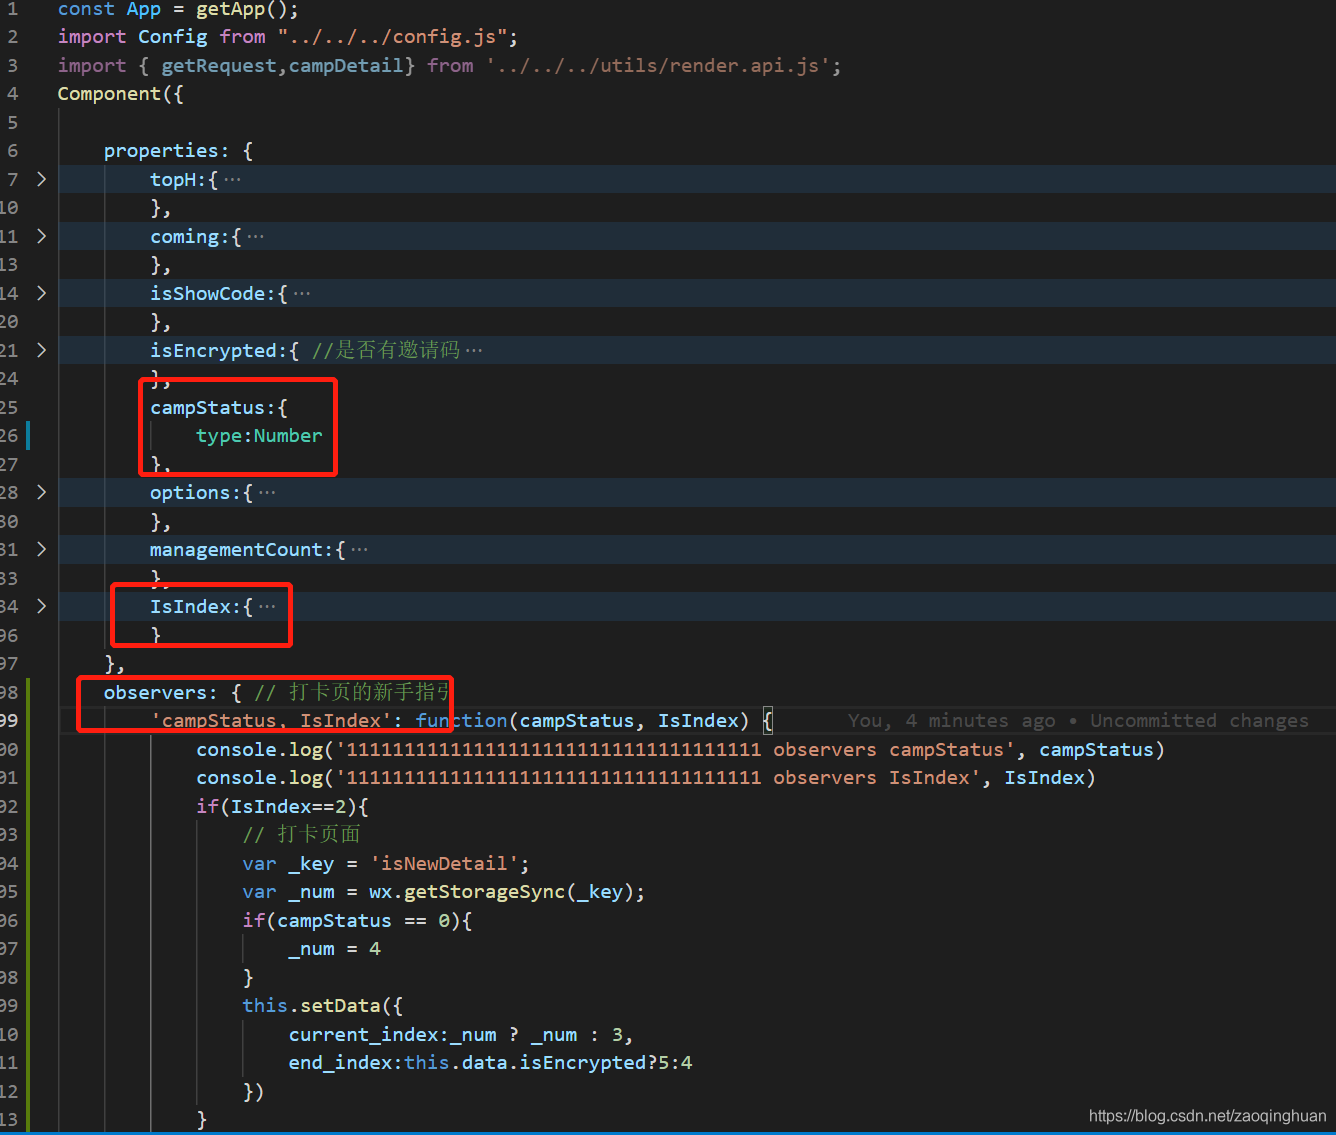This screenshot has height=1135, width=1336.
Task: Click the "//是否有邀请码" comment
Action: click(x=386, y=350)
